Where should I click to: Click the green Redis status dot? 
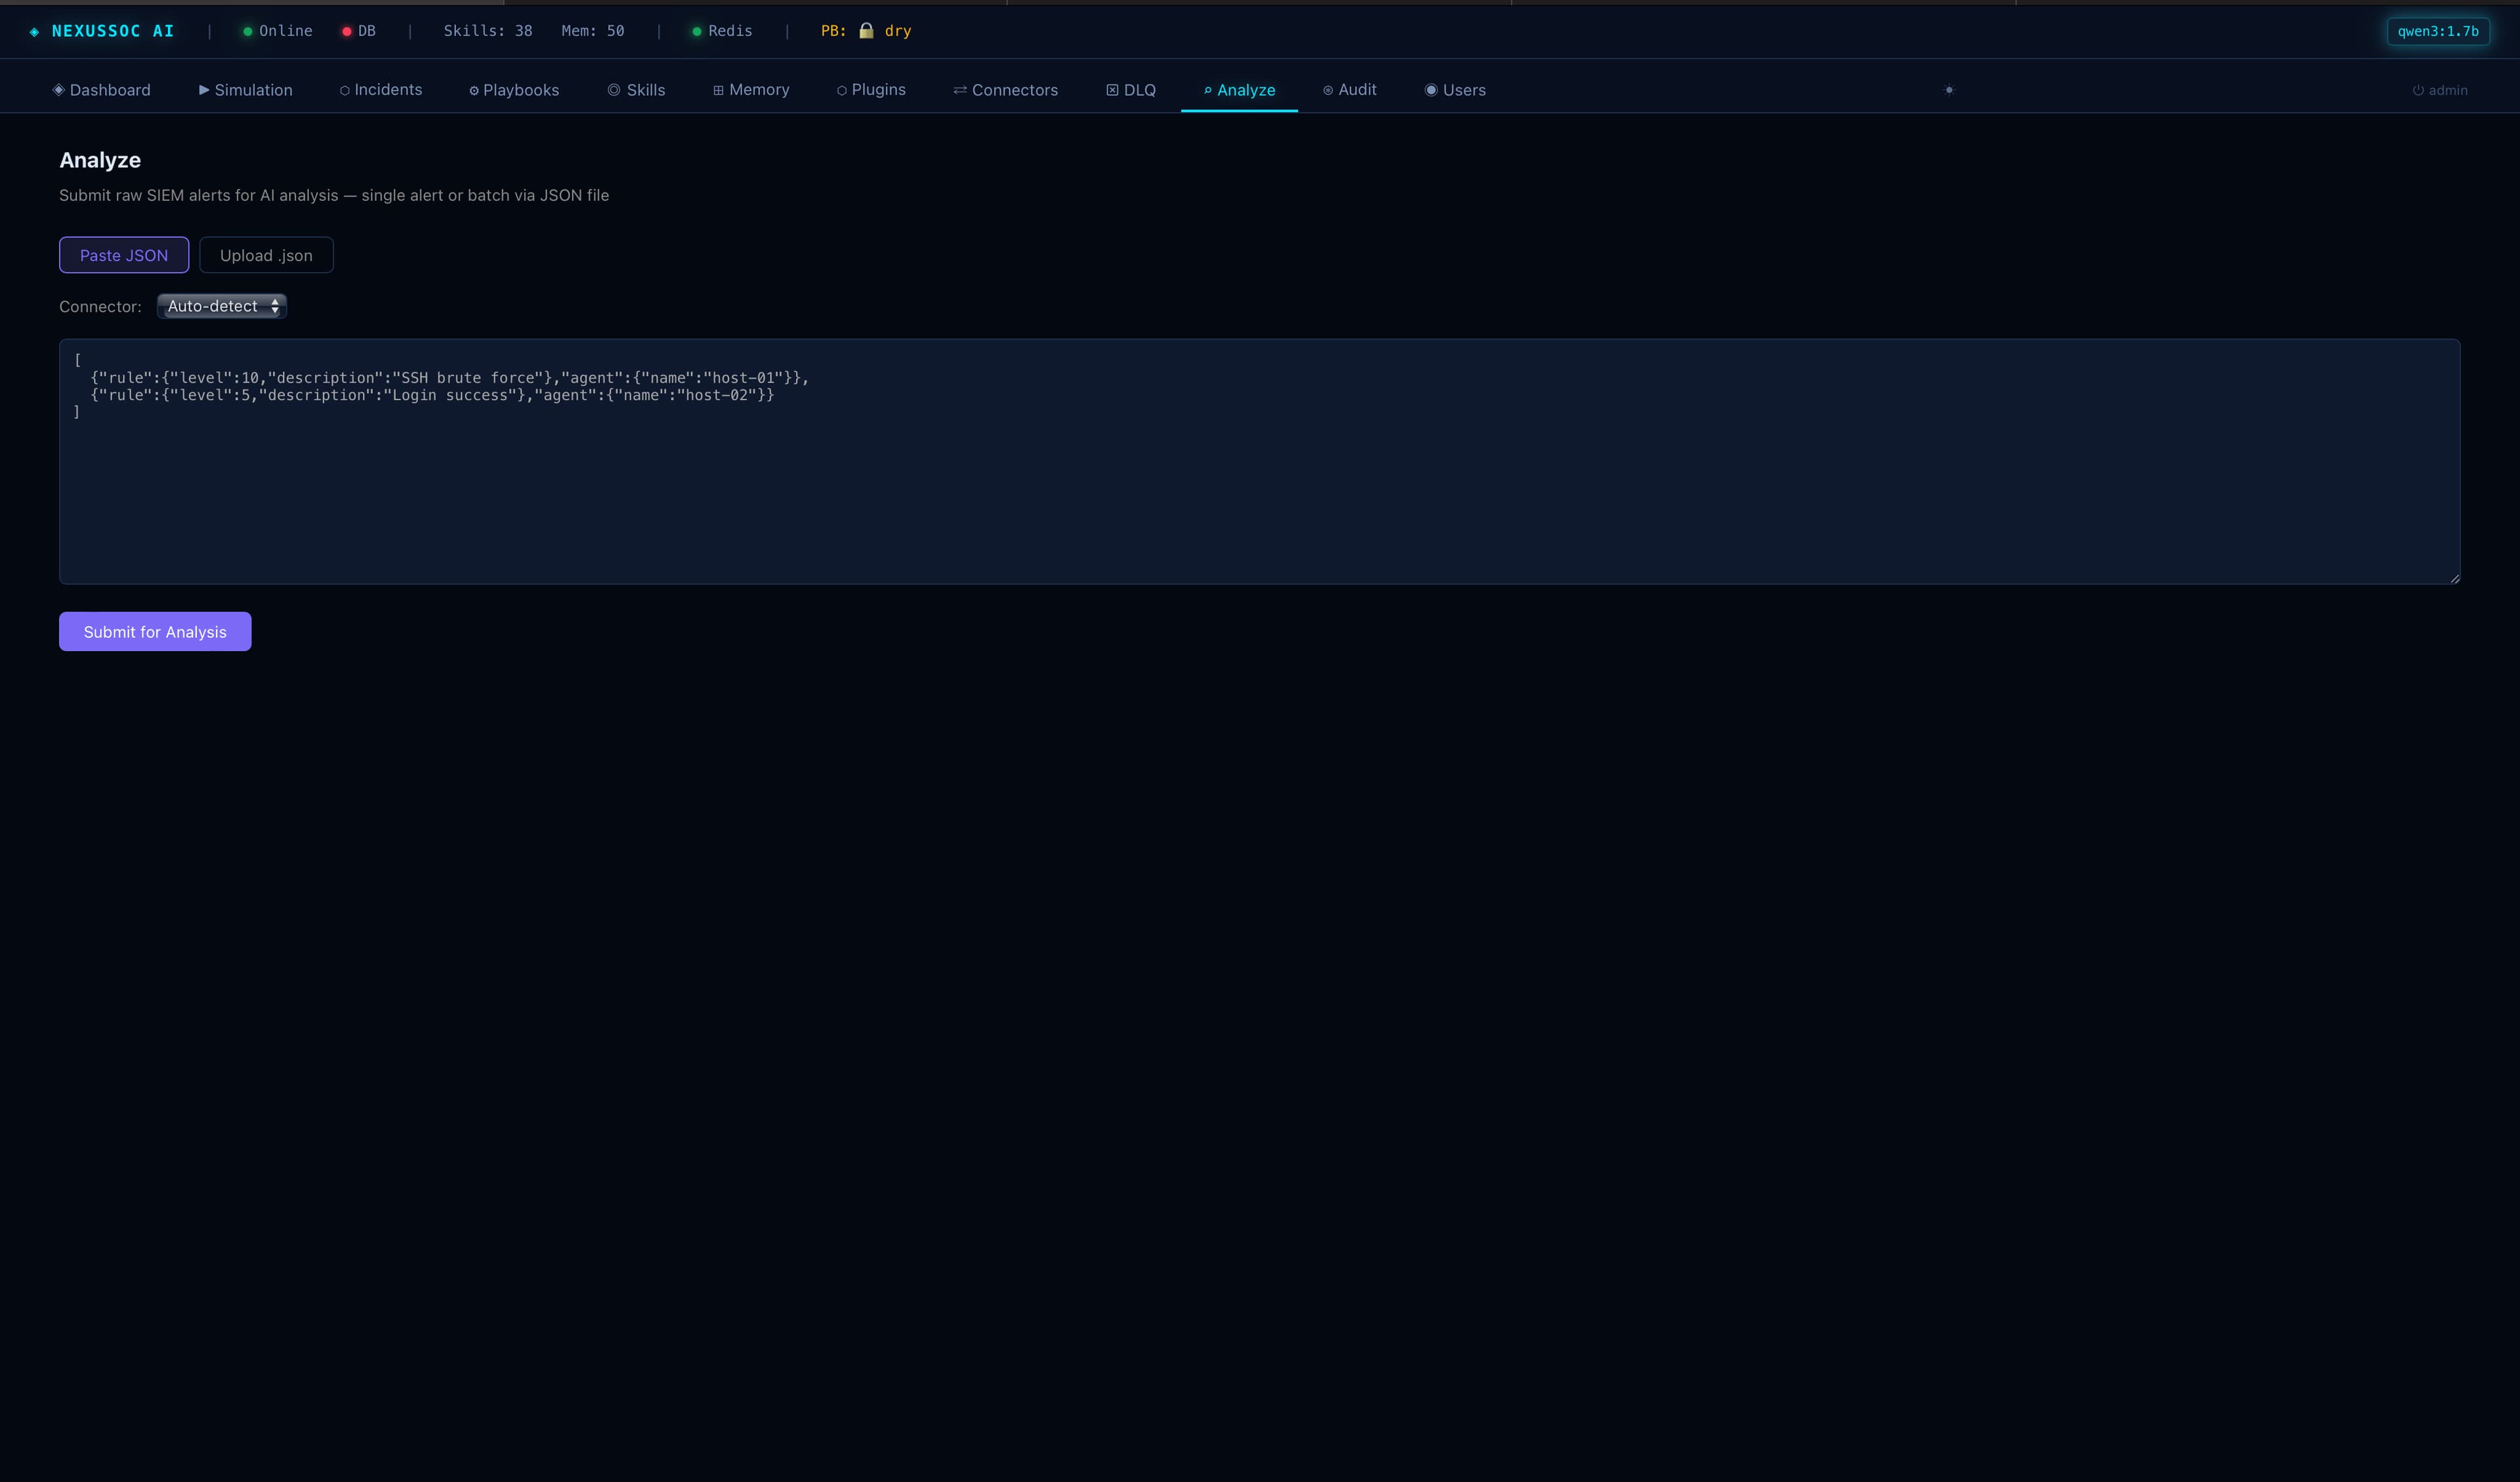point(696,31)
